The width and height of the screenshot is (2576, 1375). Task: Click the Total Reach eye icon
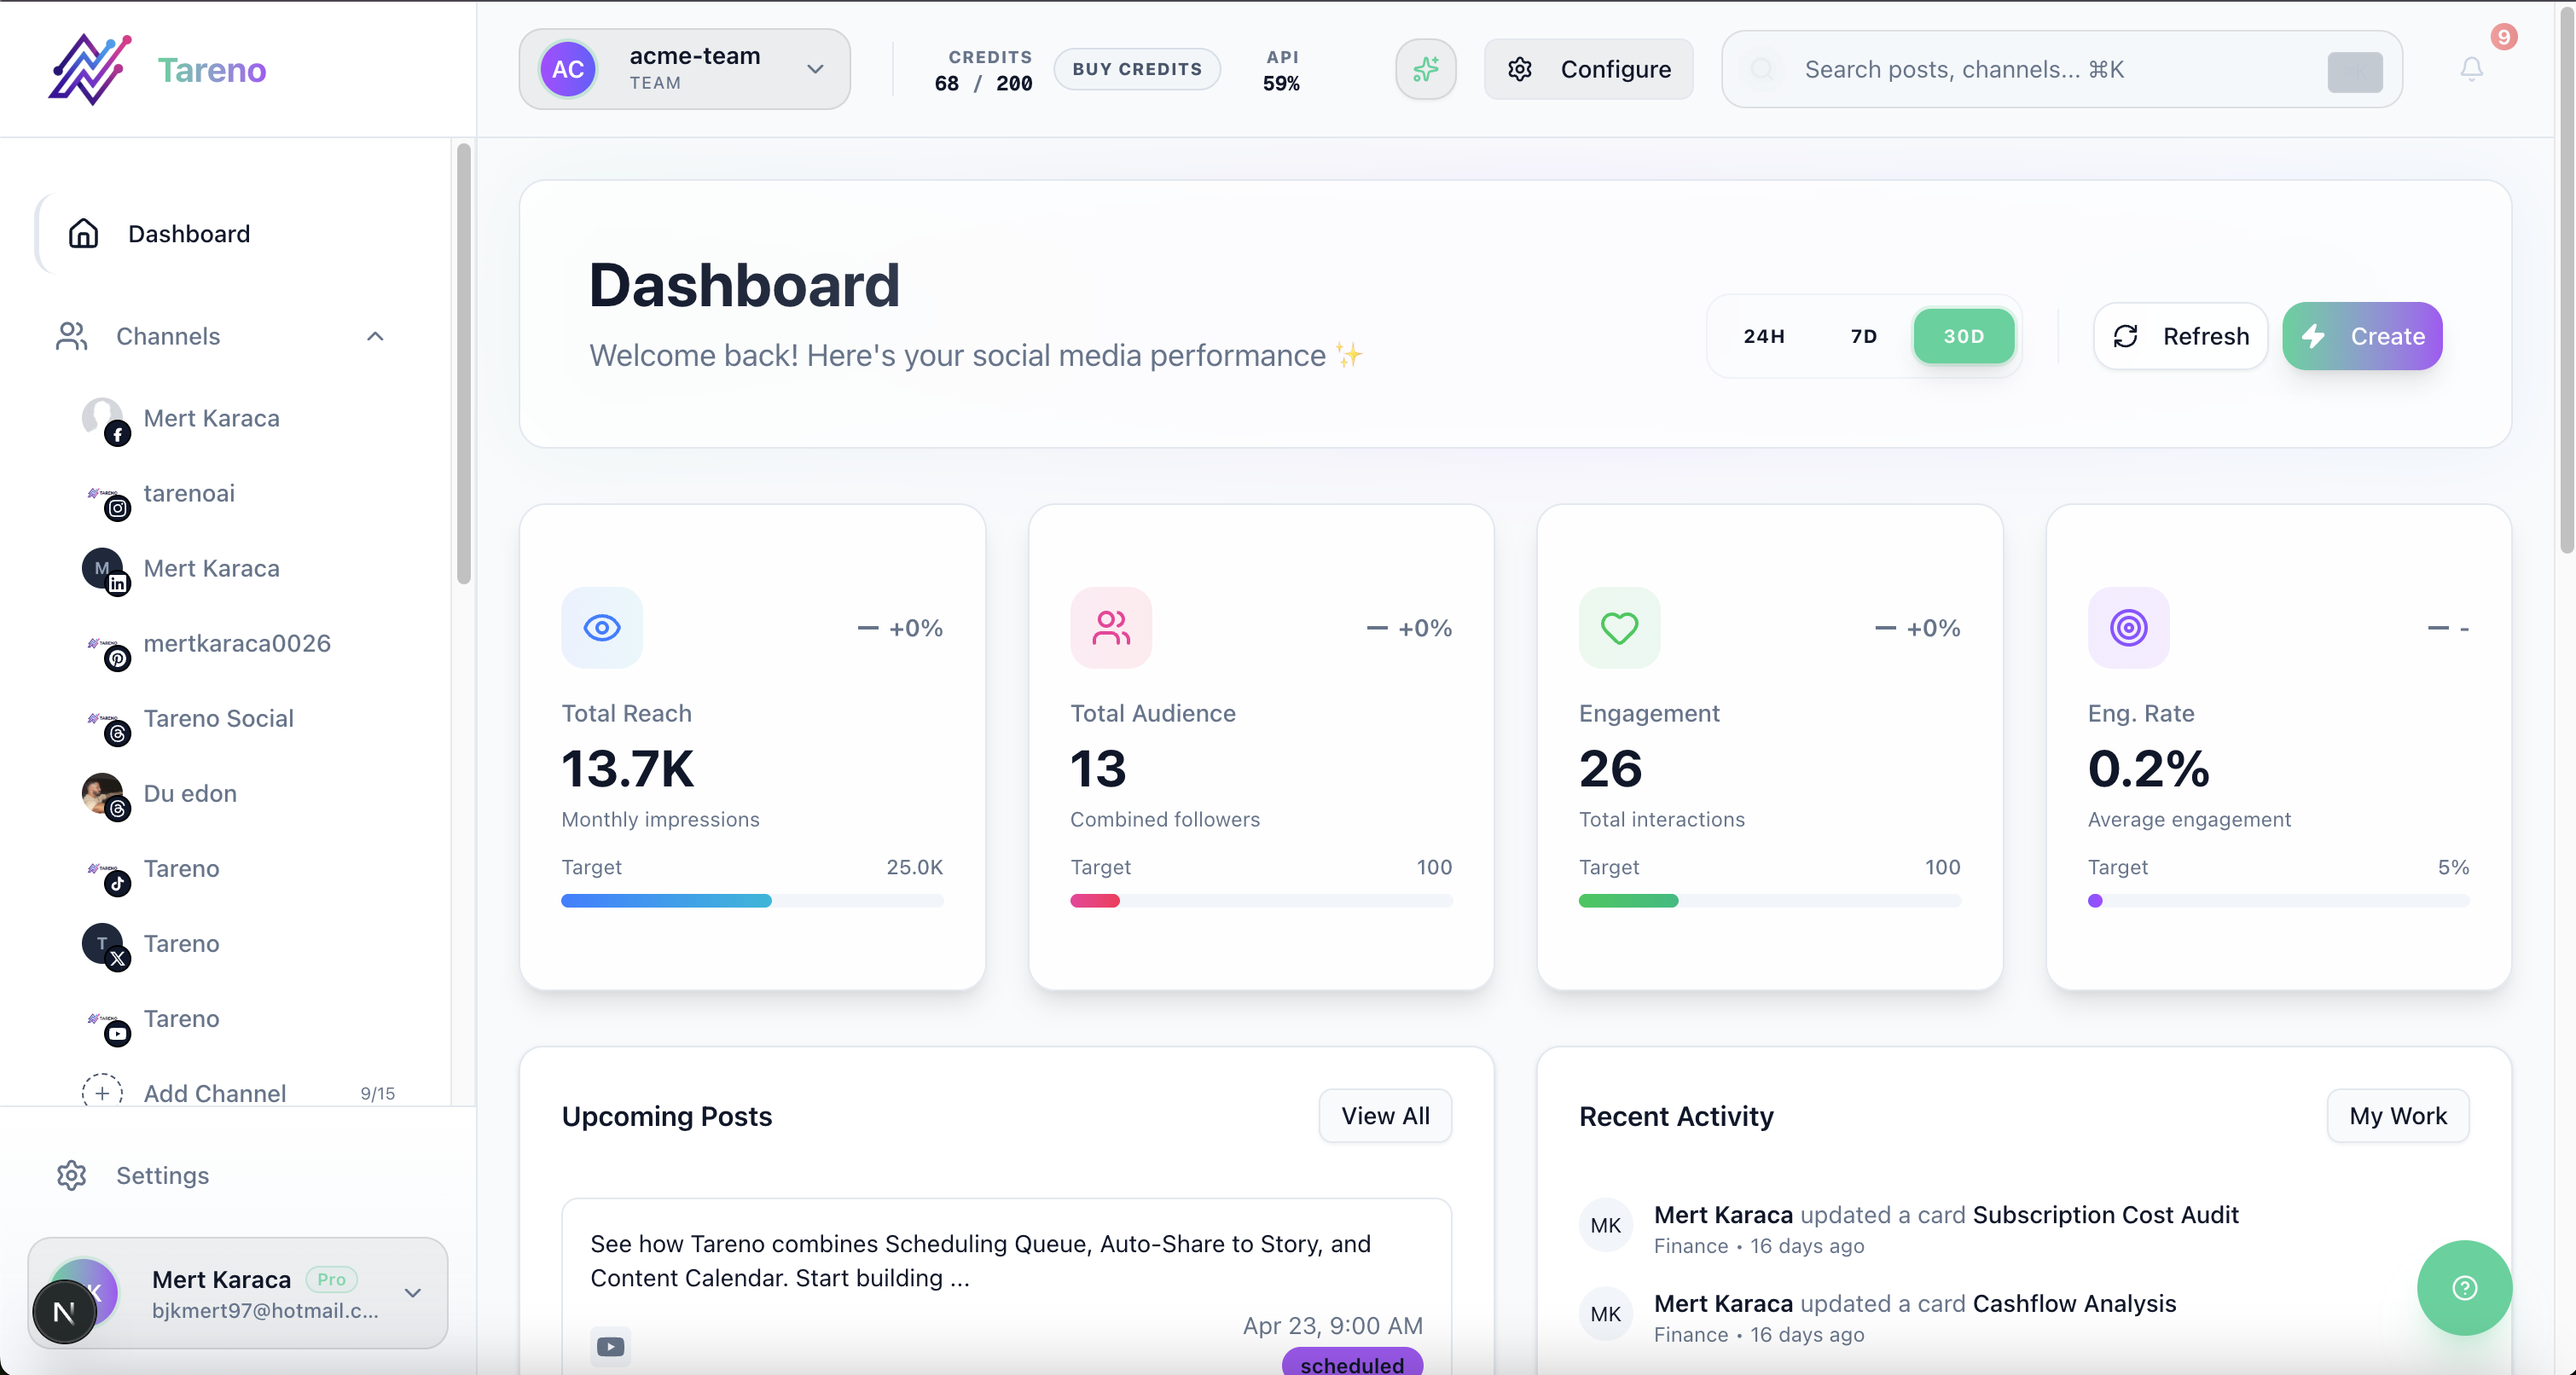(x=602, y=628)
